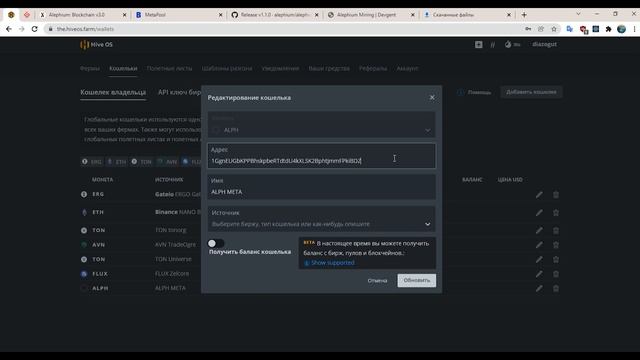Image resolution: width=640 pixels, height=360 pixels.
Task: Toggle the fetch wallet balance switch
Action: [x=216, y=243]
